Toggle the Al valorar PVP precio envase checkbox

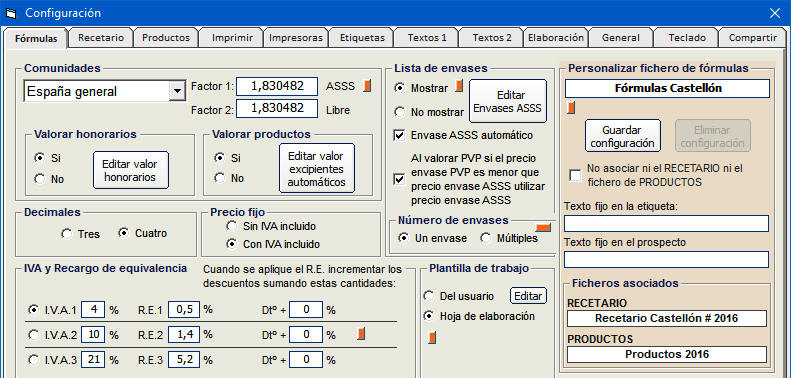399,179
